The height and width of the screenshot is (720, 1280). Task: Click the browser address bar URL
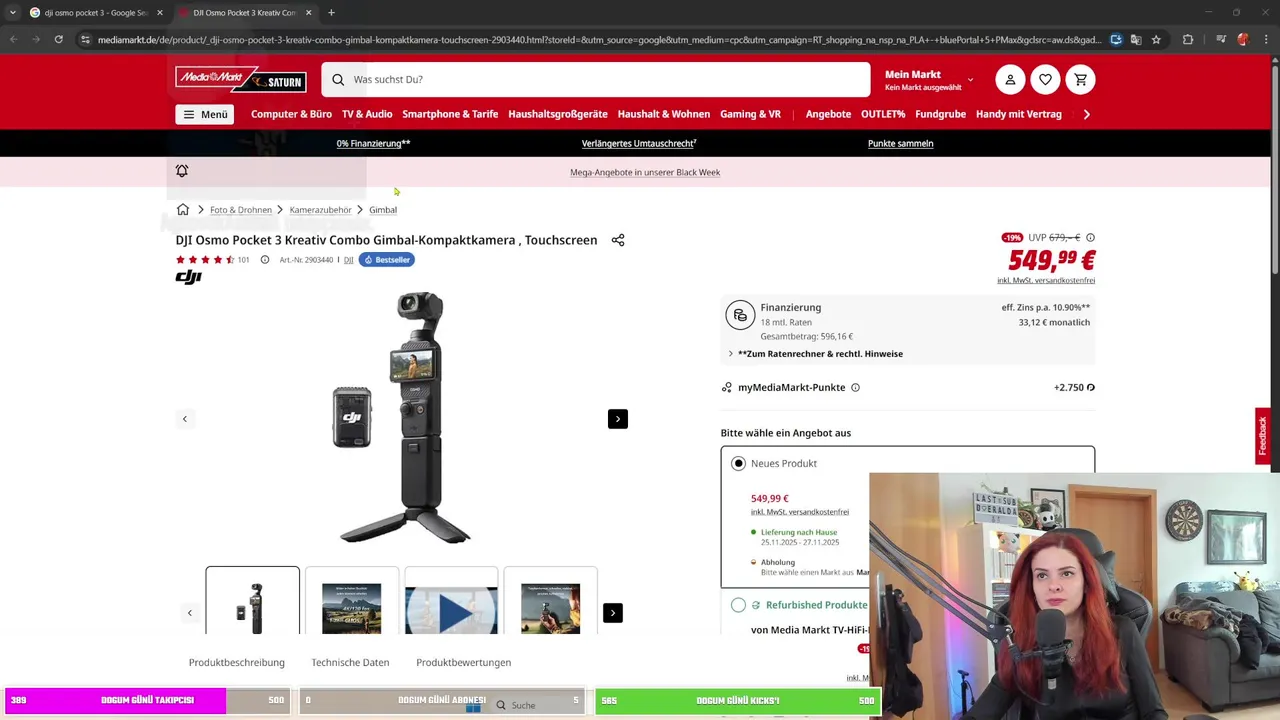click(600, 40)
